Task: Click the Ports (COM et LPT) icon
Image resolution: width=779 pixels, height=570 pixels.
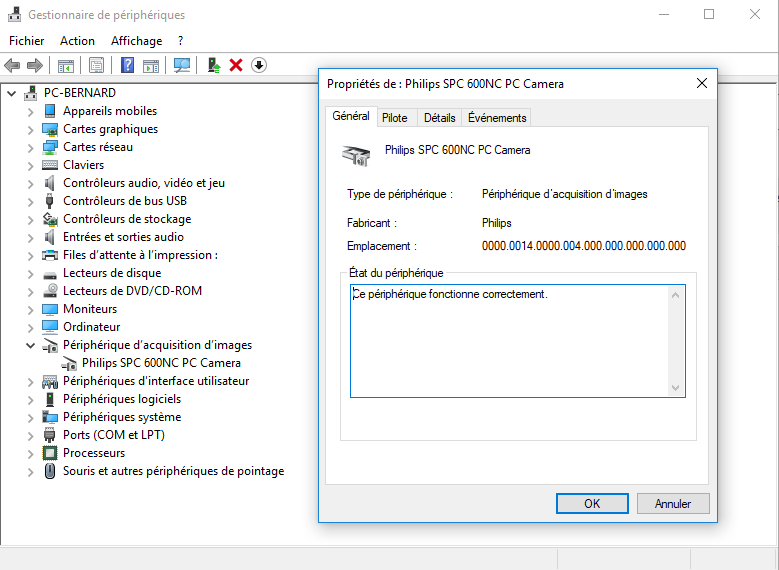Action: tap(49, 435)
